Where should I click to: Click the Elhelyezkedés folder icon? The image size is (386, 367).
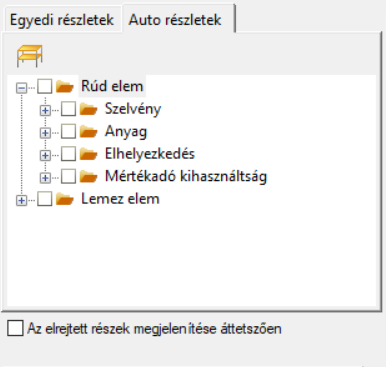[88, 154]
